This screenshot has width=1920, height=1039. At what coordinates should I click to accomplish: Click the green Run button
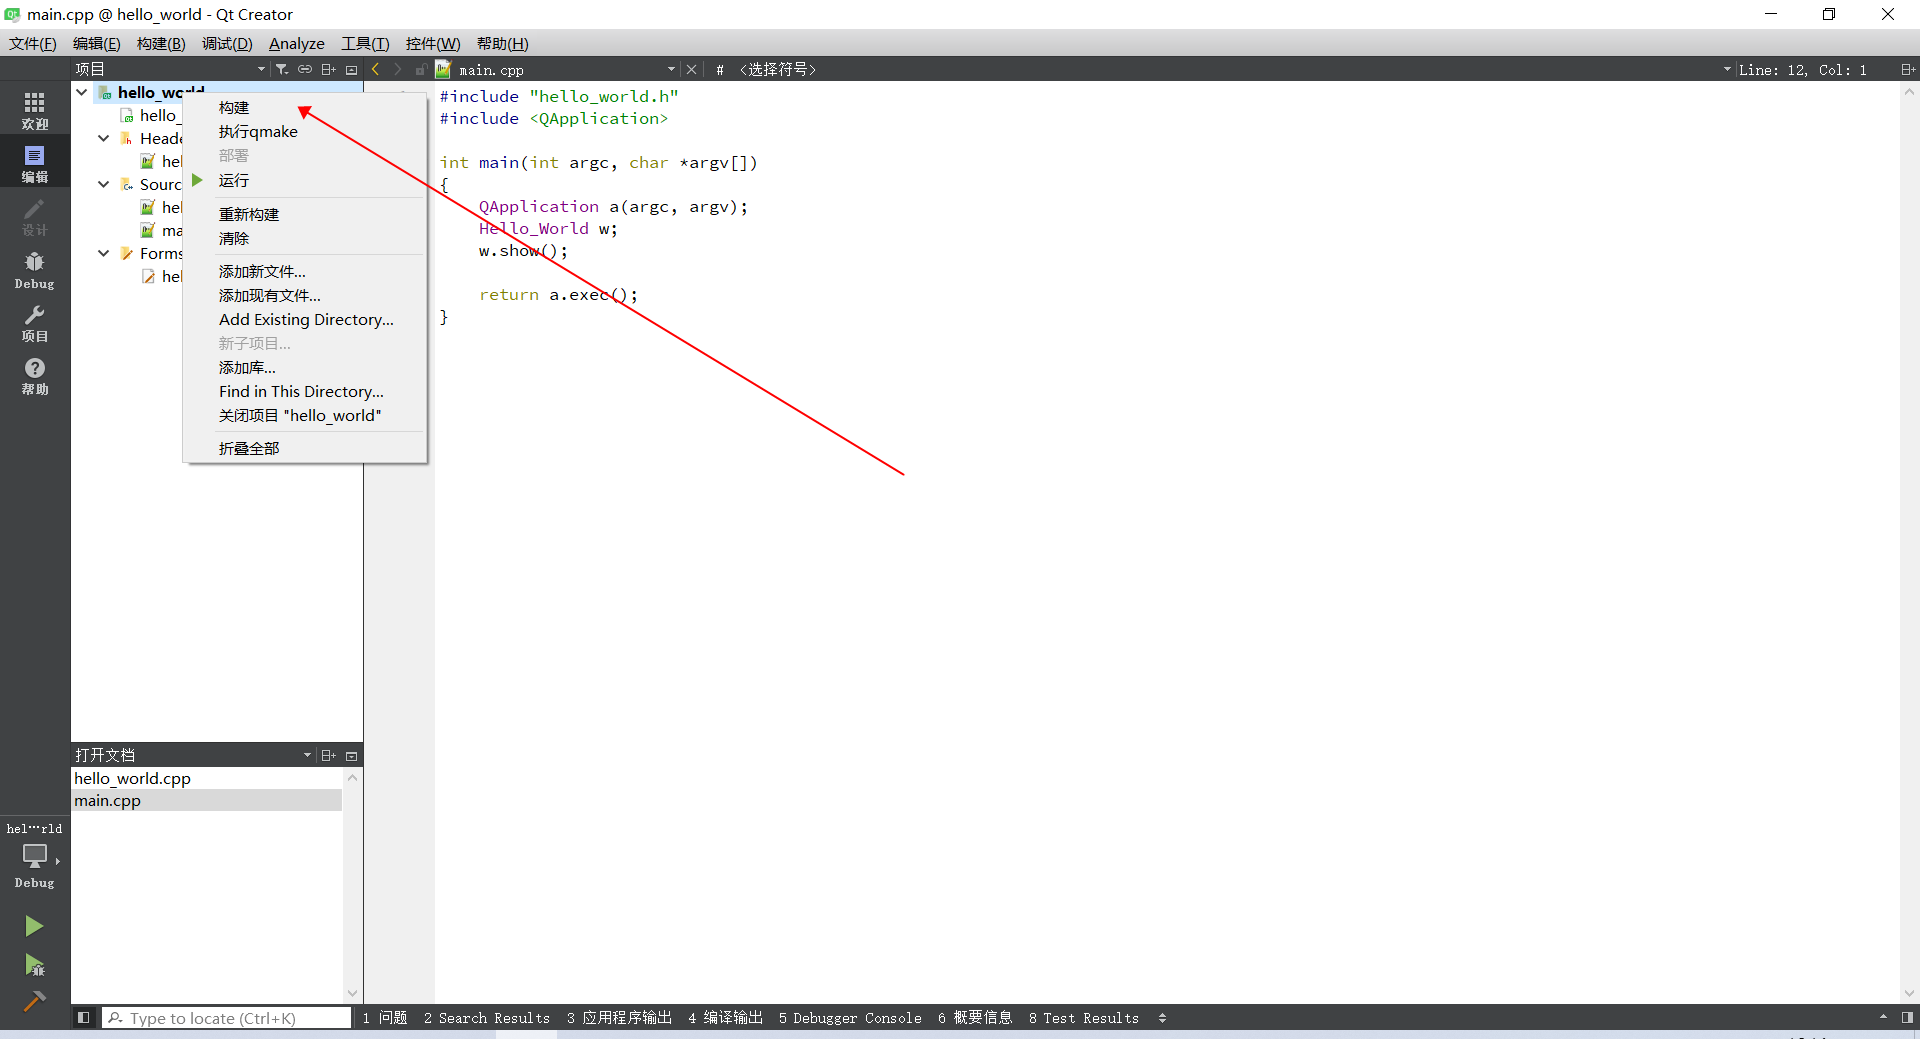pos(34,926)
